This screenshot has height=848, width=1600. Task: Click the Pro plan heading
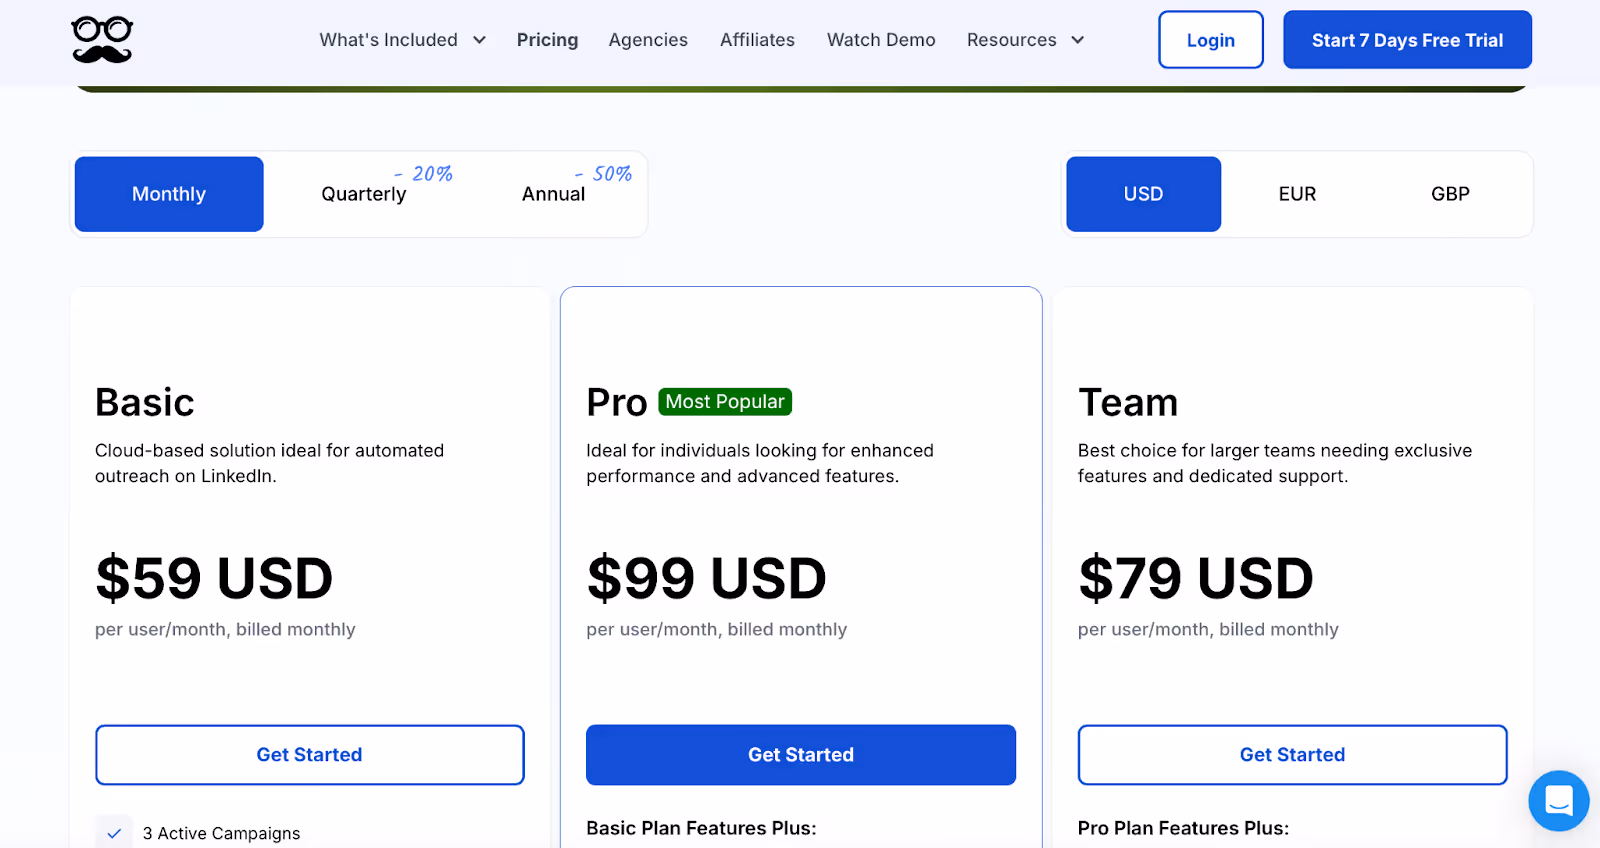click(x=617, y=402)
